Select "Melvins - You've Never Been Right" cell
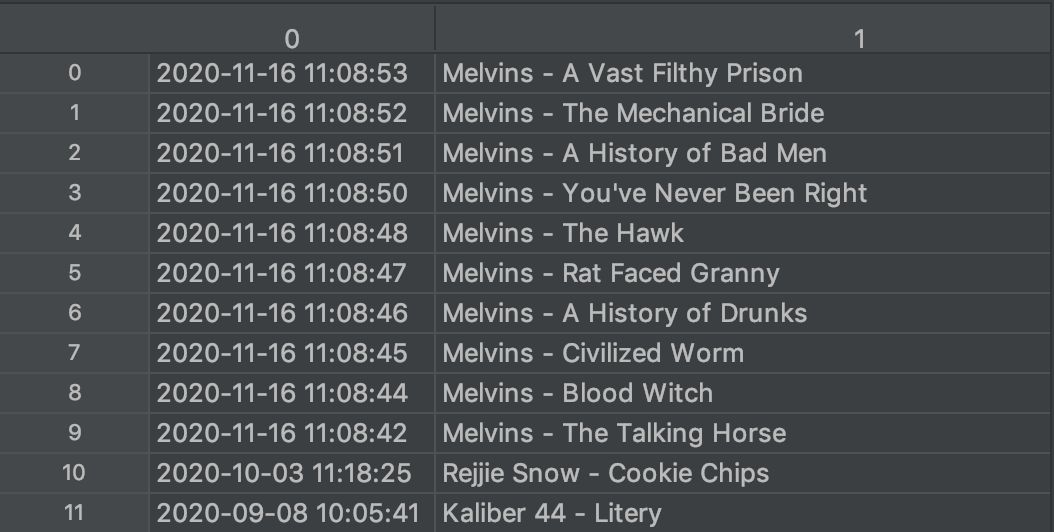Image resolution: width=1054 pixels, height=532 pixels. pos(655,193)
